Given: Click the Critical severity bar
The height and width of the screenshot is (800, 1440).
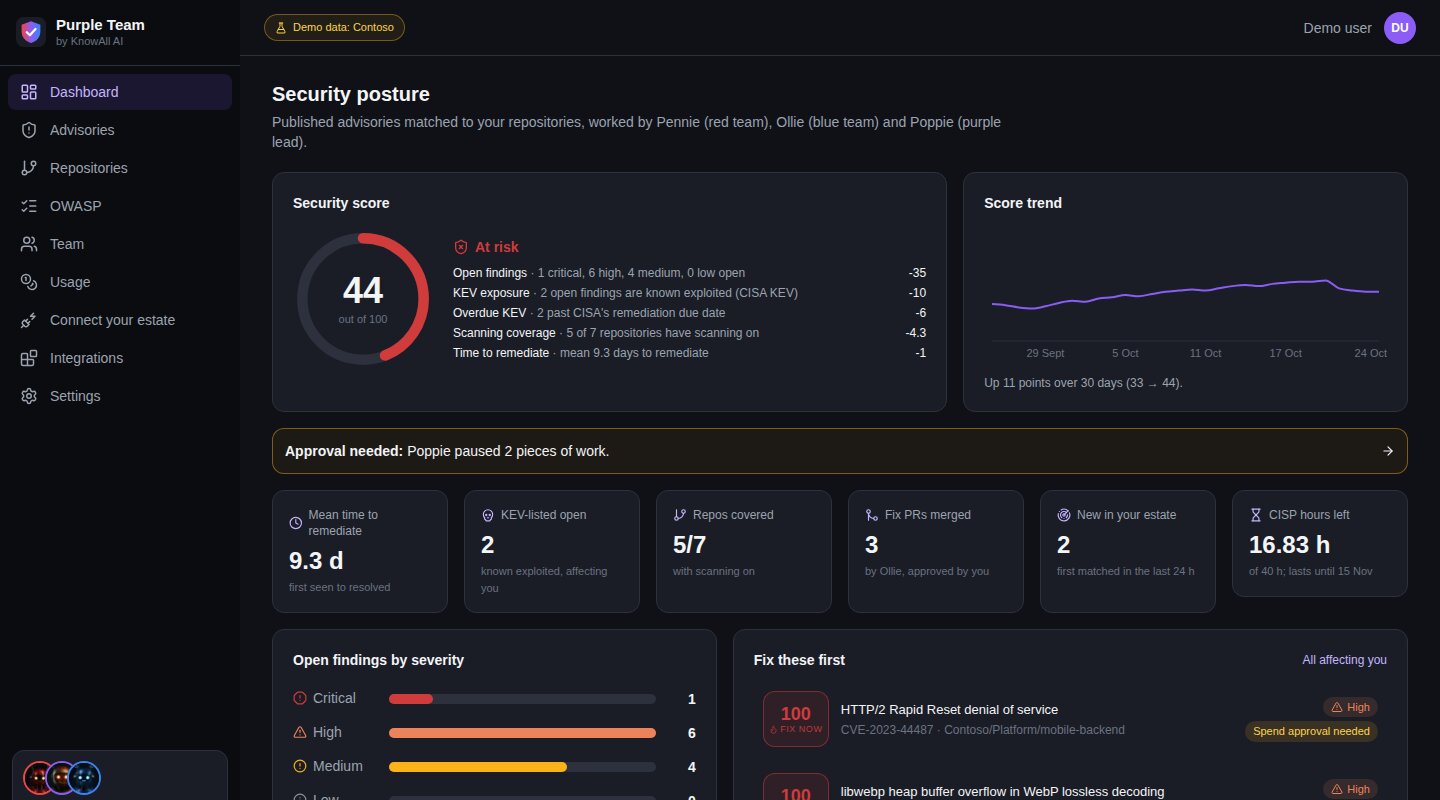Looking at the screenshot, I should point(522,699).
